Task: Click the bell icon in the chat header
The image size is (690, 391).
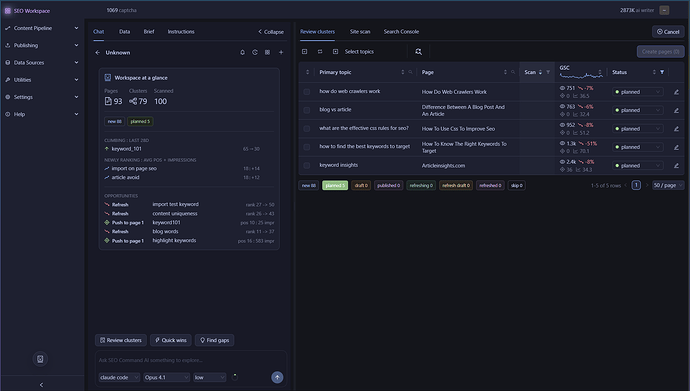Action: point(242,52)
